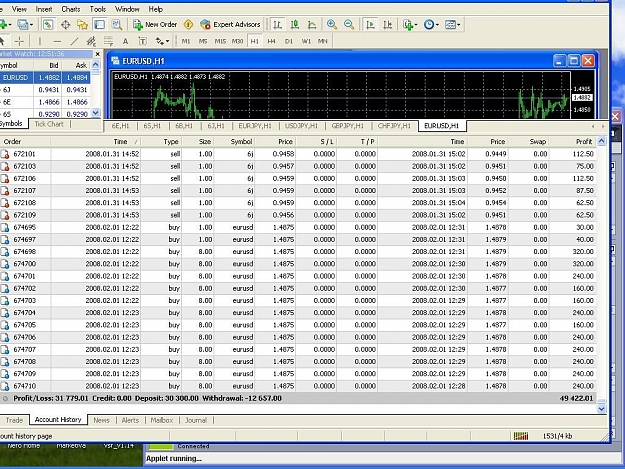Sort history by Profit column header

(x=572, y=141)
